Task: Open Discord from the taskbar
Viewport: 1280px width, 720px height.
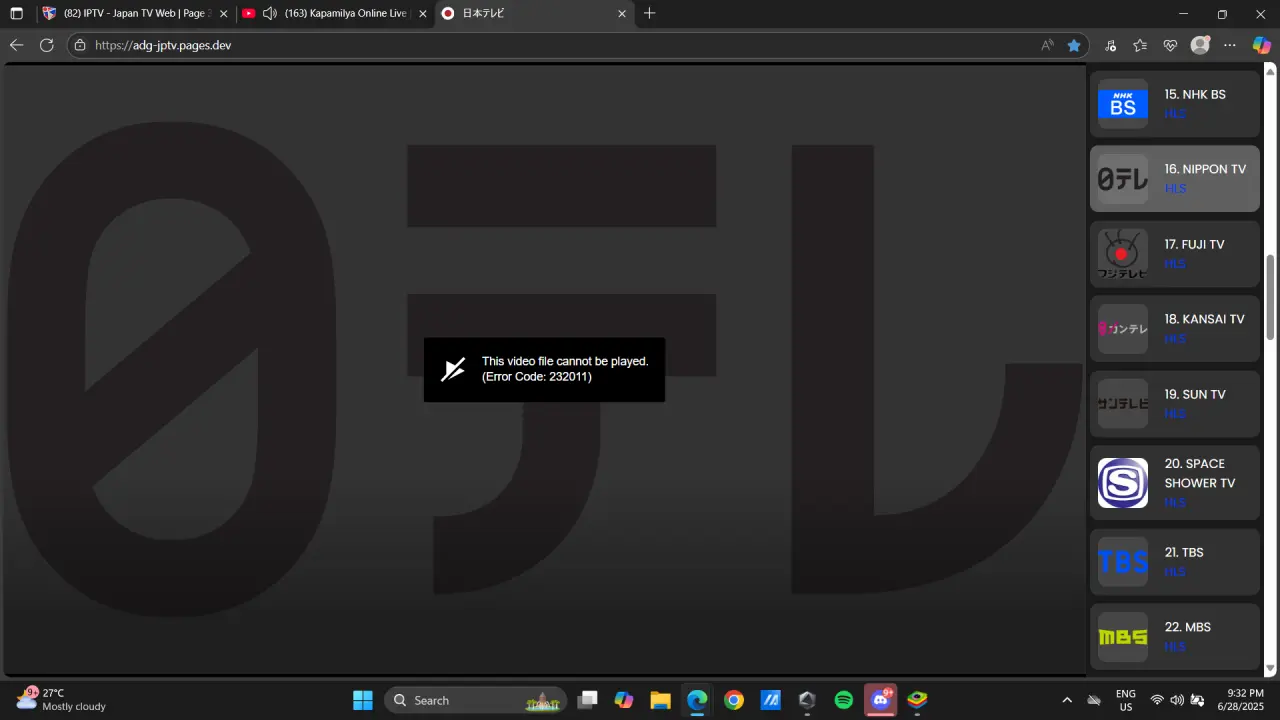Action: click(881, 700)
